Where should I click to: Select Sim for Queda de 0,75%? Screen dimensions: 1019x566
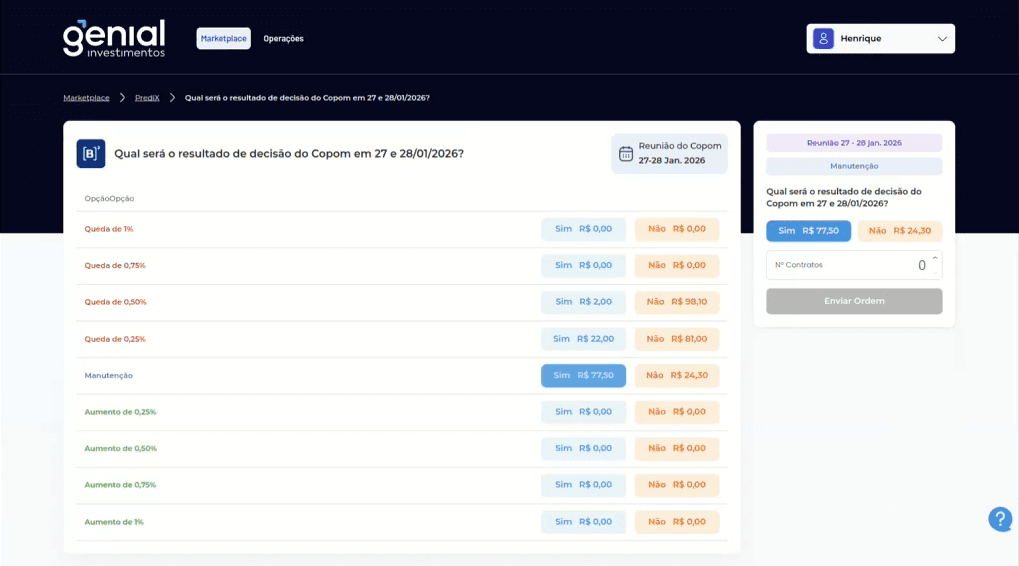(584, 265)
